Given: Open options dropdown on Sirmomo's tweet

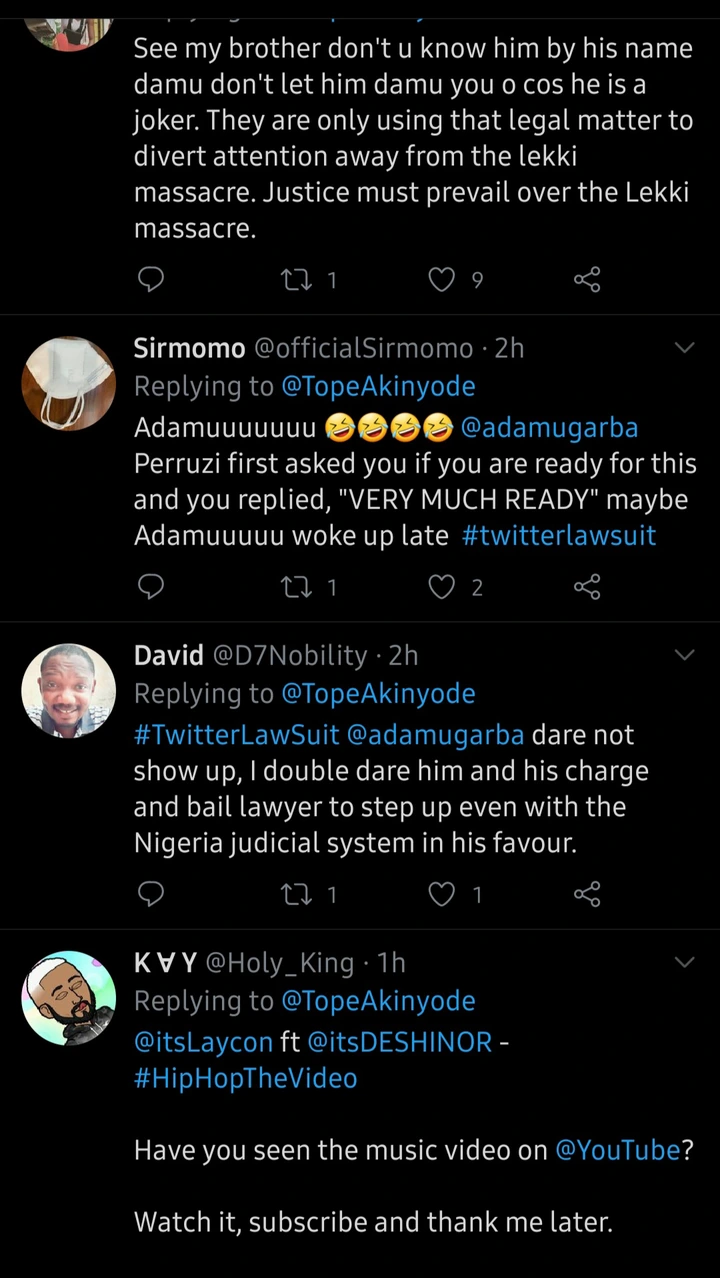Looking at the screenshot, I should coord(685,348).
